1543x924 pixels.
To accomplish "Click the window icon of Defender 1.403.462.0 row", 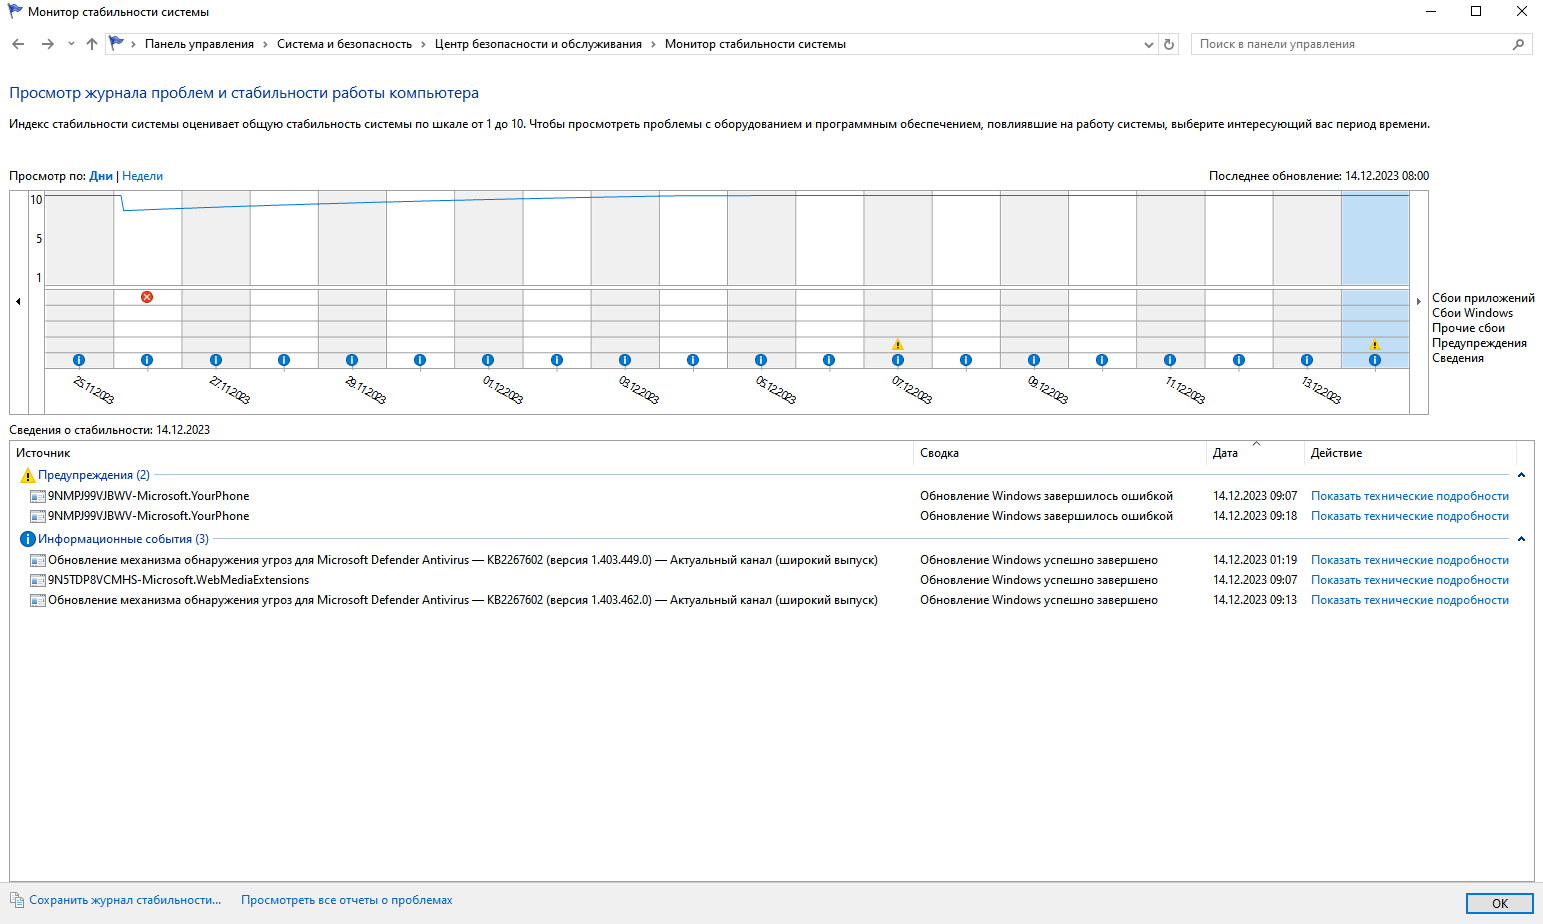I will pos(38,600).
